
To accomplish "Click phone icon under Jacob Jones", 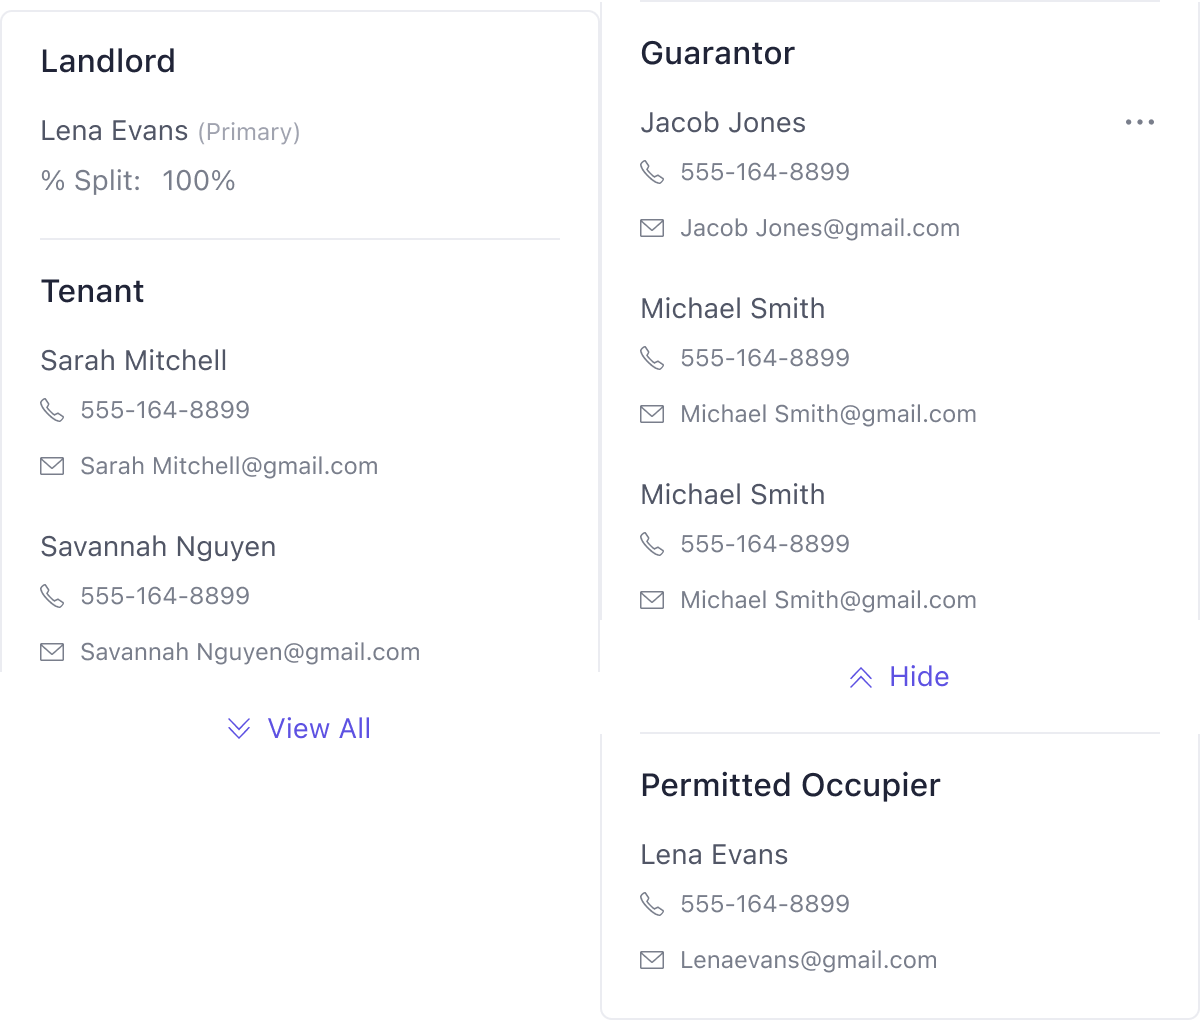I will click(652, 172).
